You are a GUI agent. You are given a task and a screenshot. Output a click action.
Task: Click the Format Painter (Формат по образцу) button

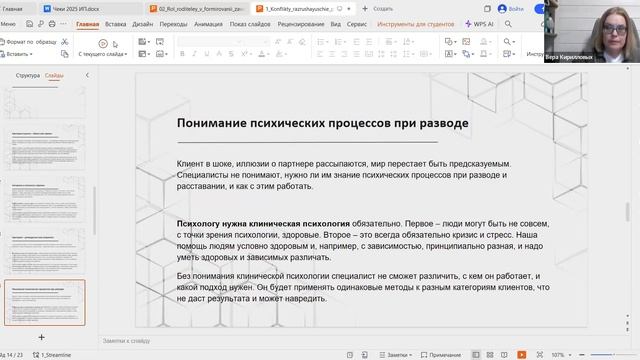[29, 42]
